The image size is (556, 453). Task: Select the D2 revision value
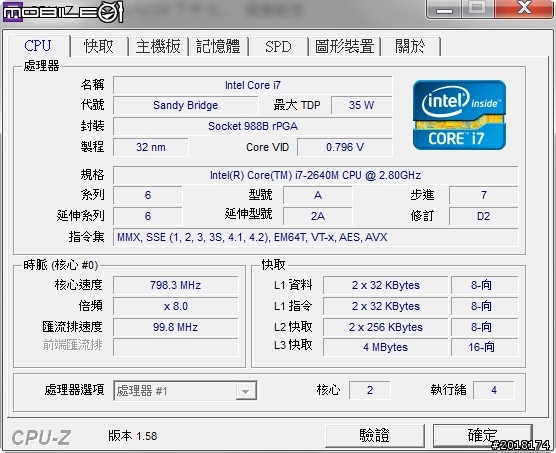483,216
